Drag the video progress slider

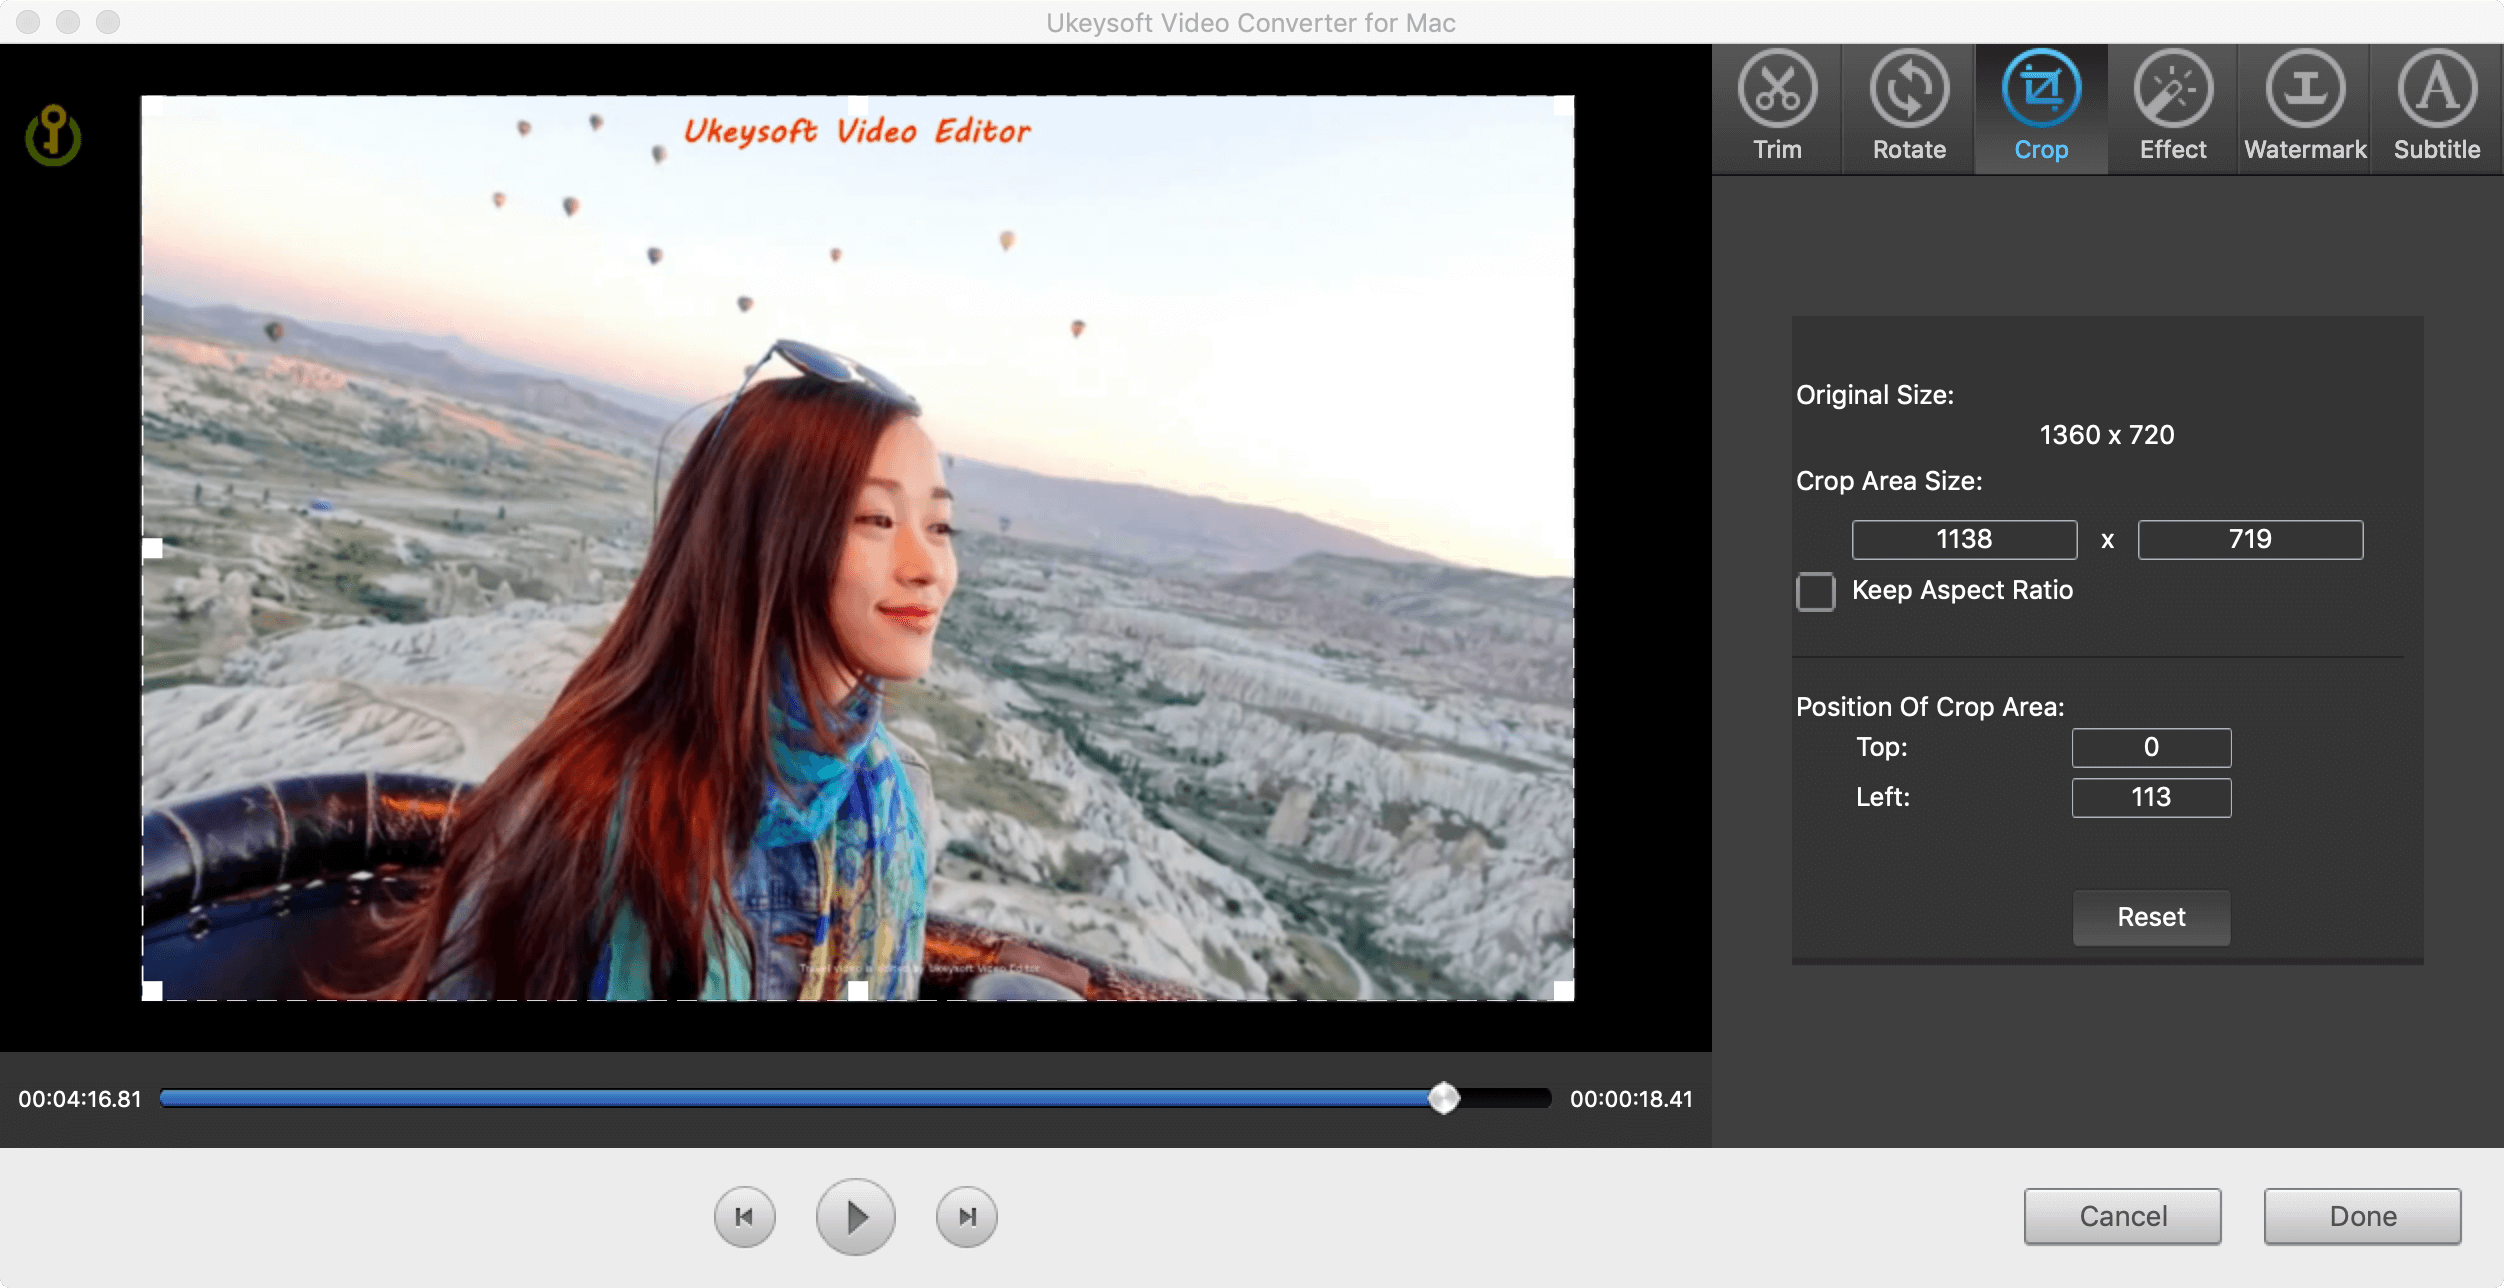[1445, 1097]
